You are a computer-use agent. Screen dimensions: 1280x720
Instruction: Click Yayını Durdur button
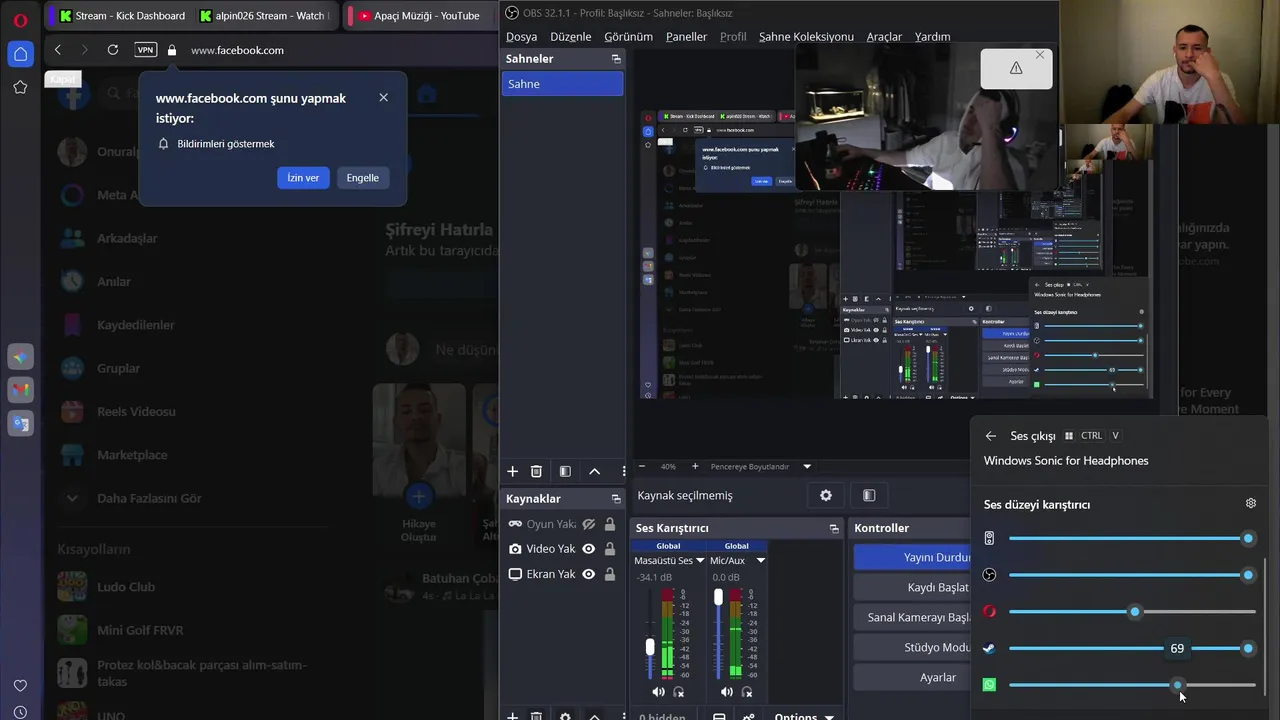point(912,557)
